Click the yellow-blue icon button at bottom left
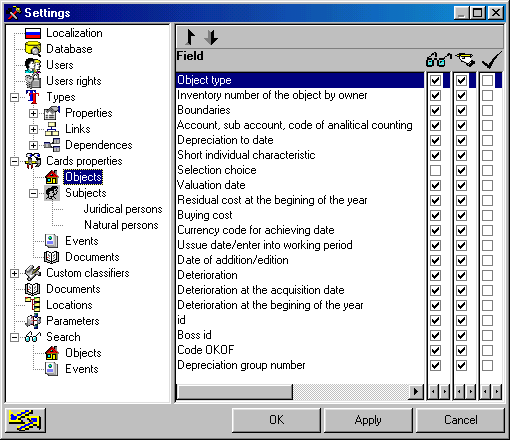 [x=25, y=420]
